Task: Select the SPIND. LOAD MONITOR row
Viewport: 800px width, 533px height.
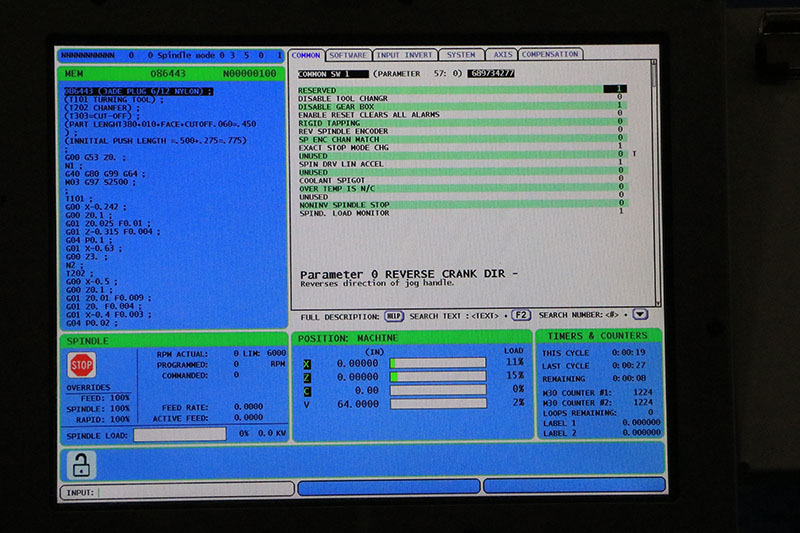Action: click(x=461, y=211)
